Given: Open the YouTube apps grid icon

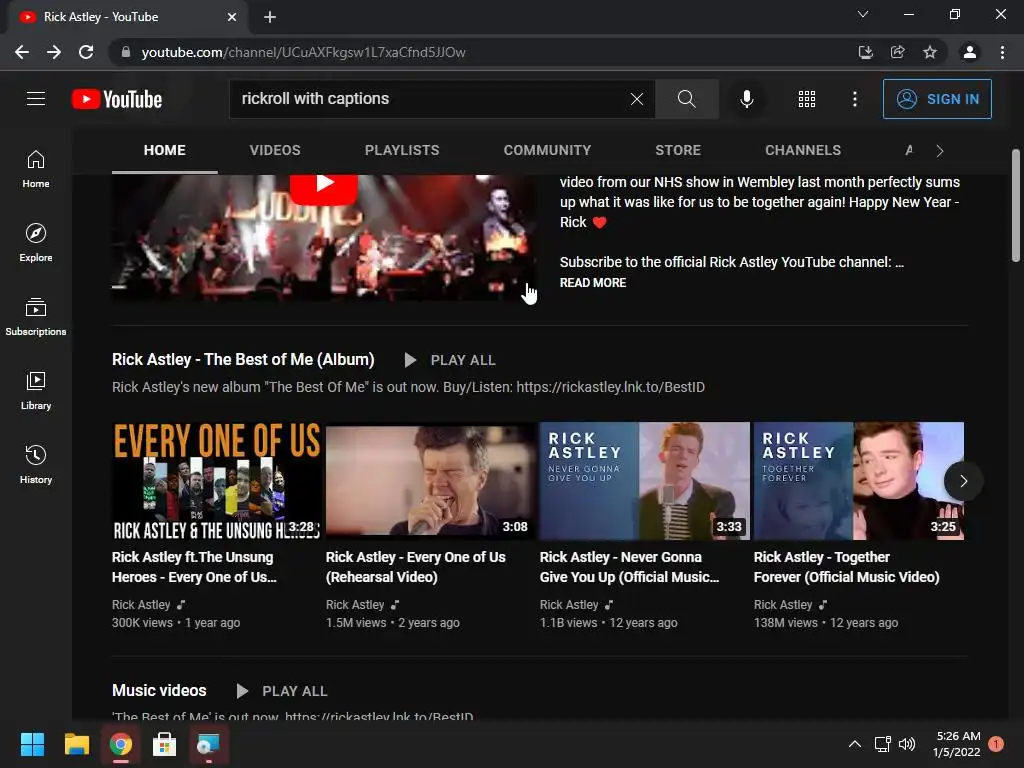Looking at the screenshot, I should click(807, 99).
